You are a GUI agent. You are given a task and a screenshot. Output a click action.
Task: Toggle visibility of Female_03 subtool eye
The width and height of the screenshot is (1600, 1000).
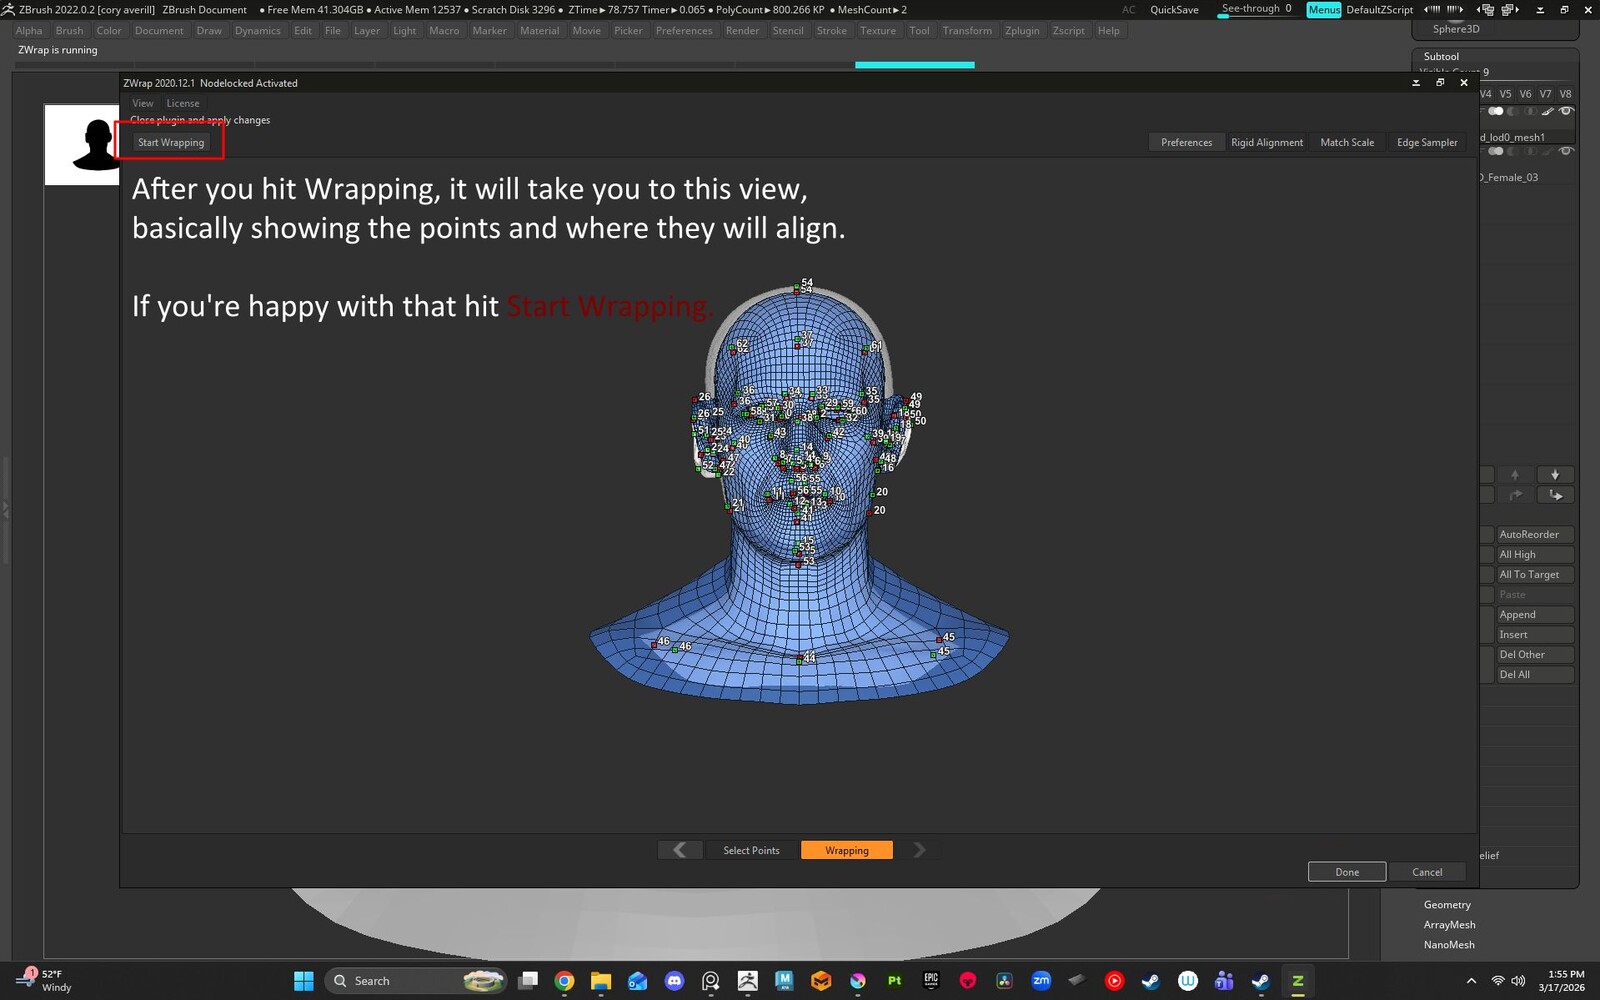1566,151
